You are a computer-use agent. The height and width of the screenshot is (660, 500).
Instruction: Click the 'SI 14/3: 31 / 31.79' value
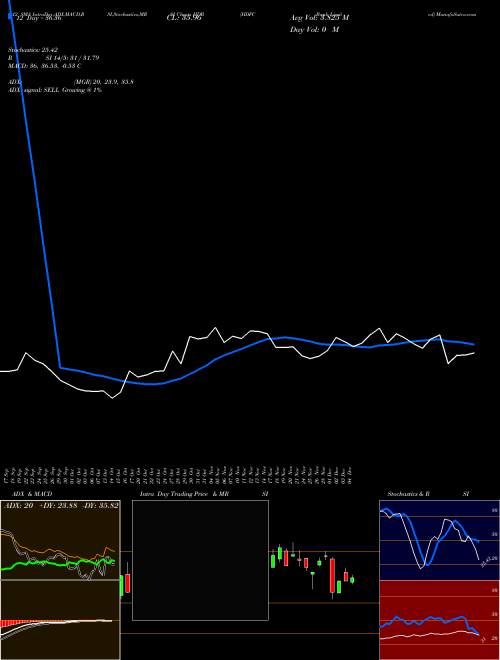72,58
